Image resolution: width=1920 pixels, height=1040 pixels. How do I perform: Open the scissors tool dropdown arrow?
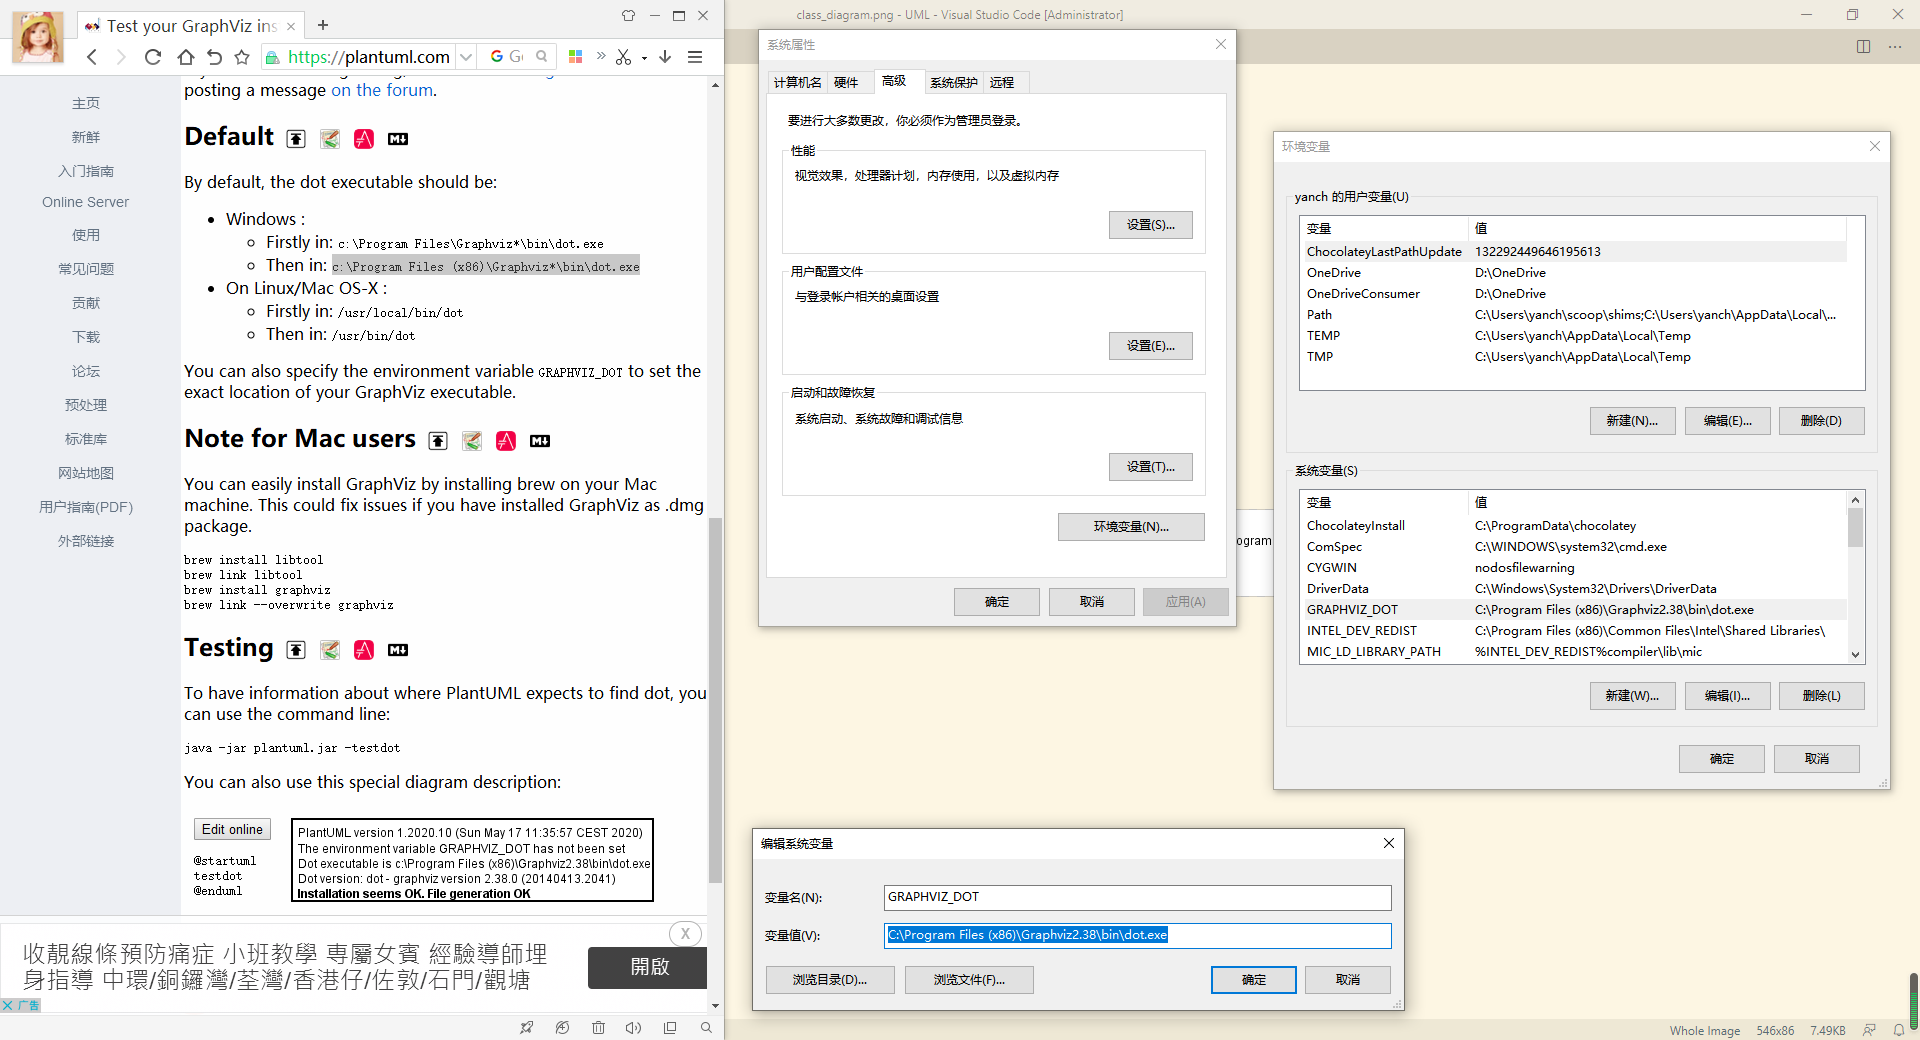(x=643, y=57)
